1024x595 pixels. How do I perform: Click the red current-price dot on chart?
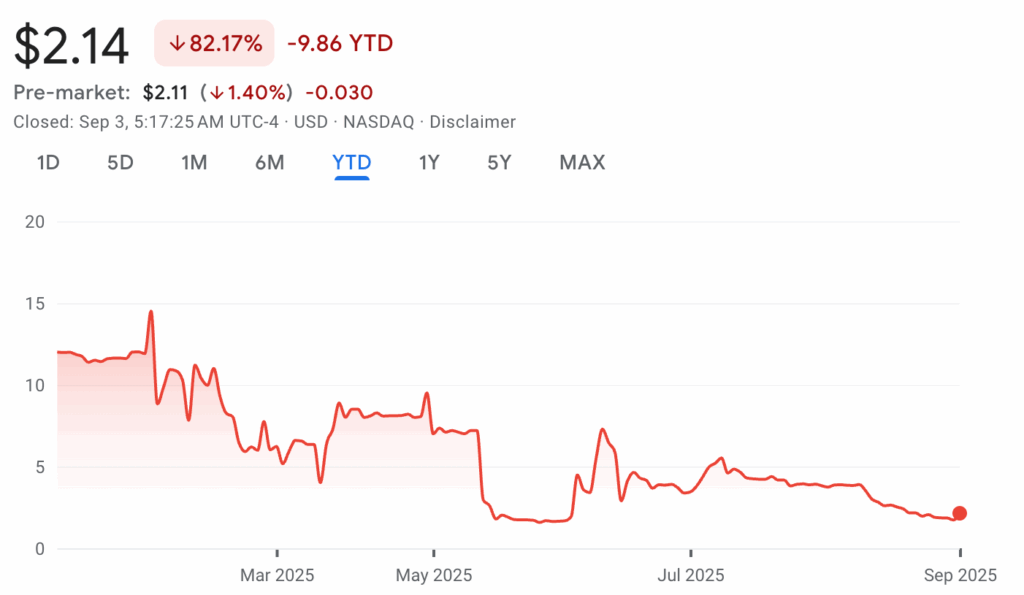(x=960, y=513)
